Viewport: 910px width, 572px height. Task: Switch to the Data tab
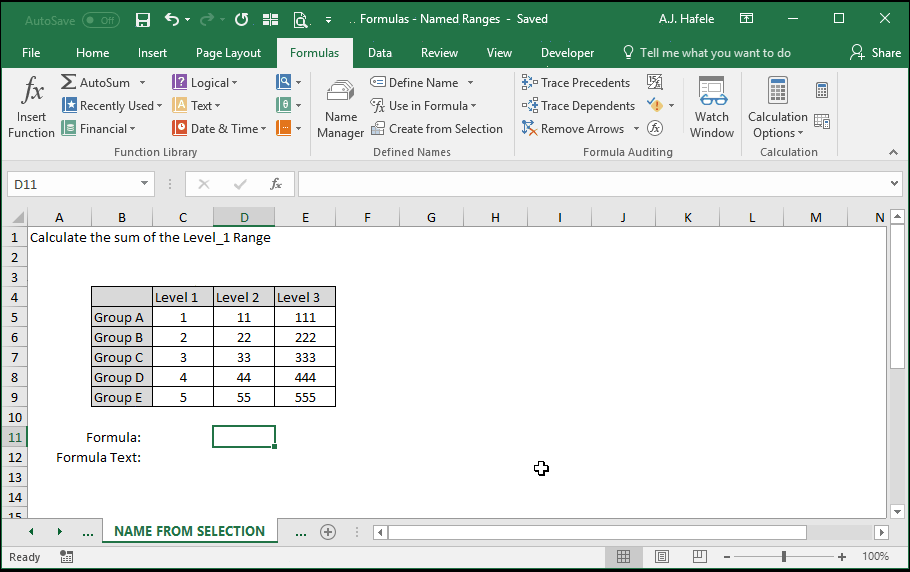pos(380,53)
